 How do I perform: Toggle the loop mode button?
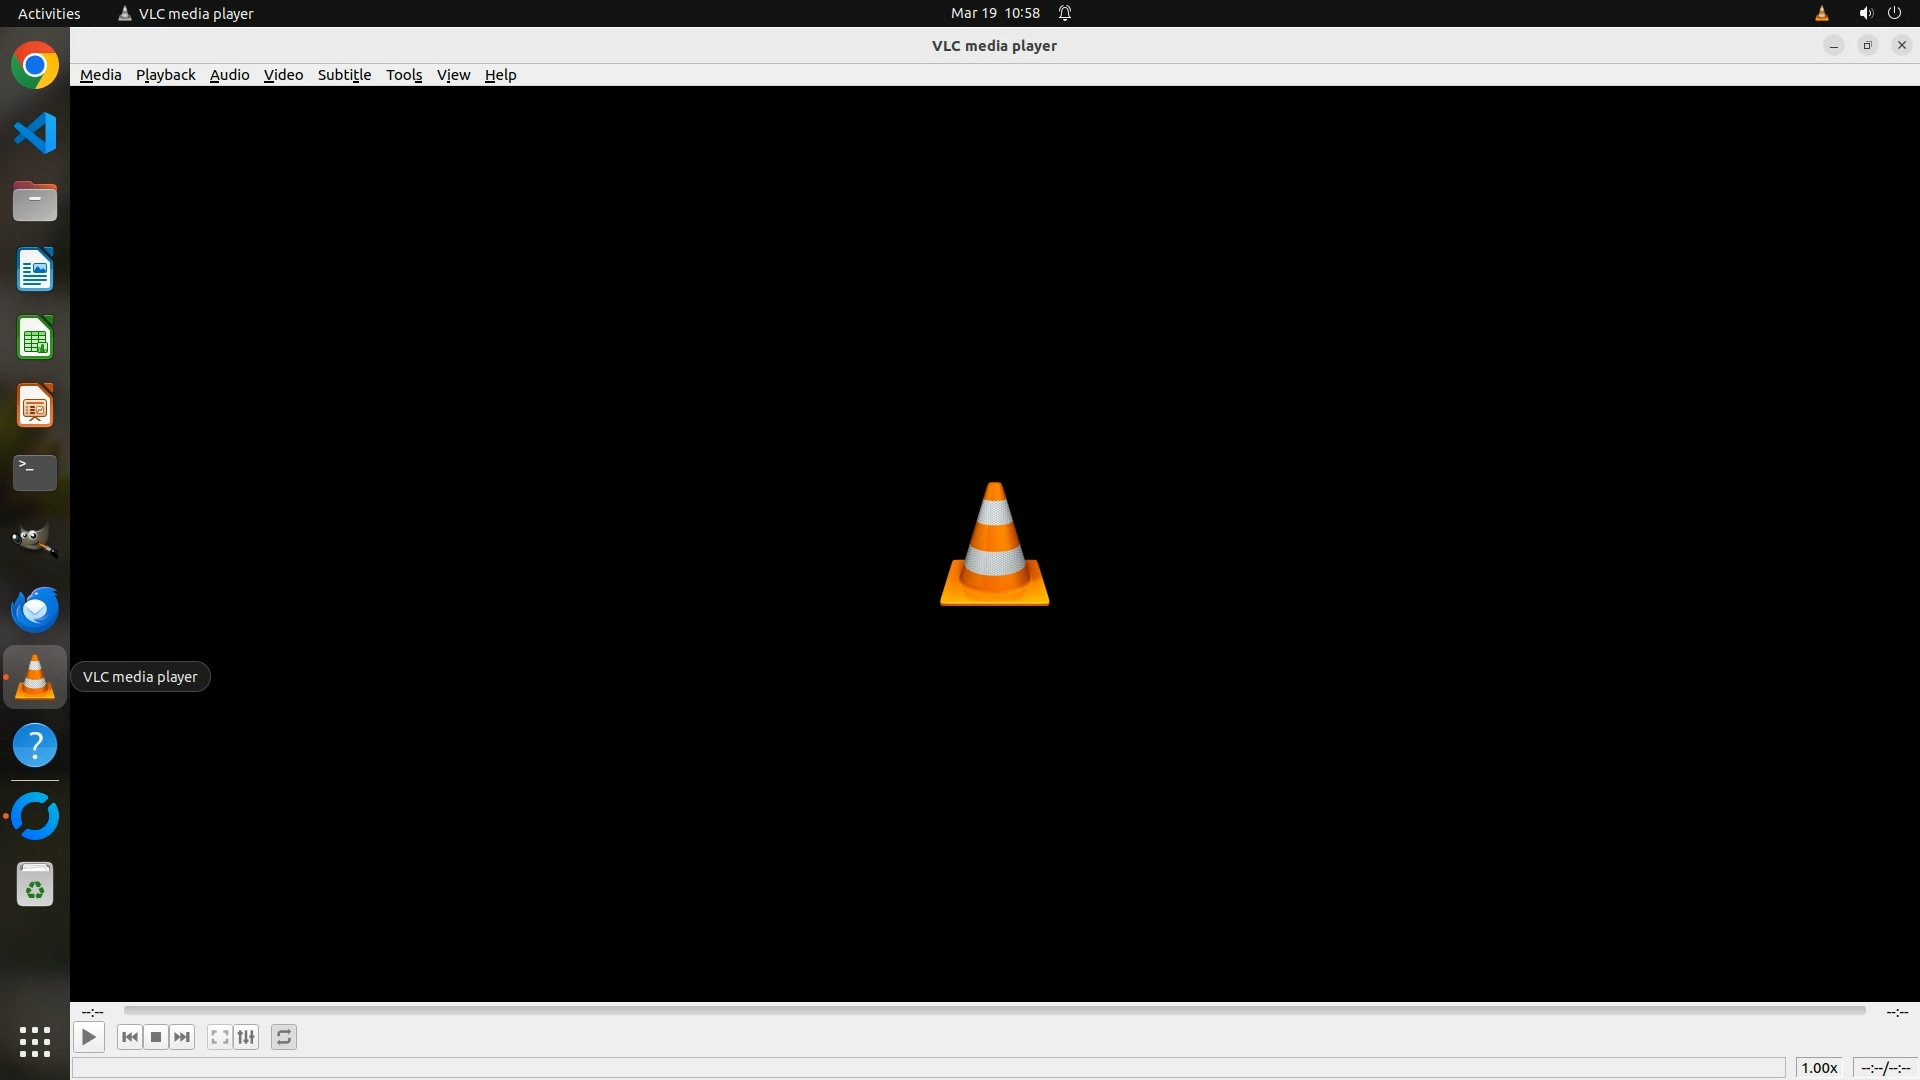(x=284, y=1037)
